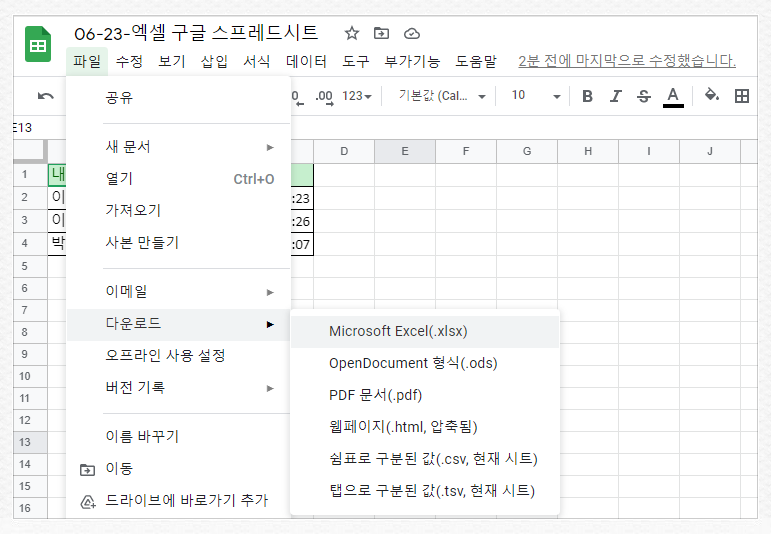Click the move-to-folder icon beside the title

coord(381,33)
